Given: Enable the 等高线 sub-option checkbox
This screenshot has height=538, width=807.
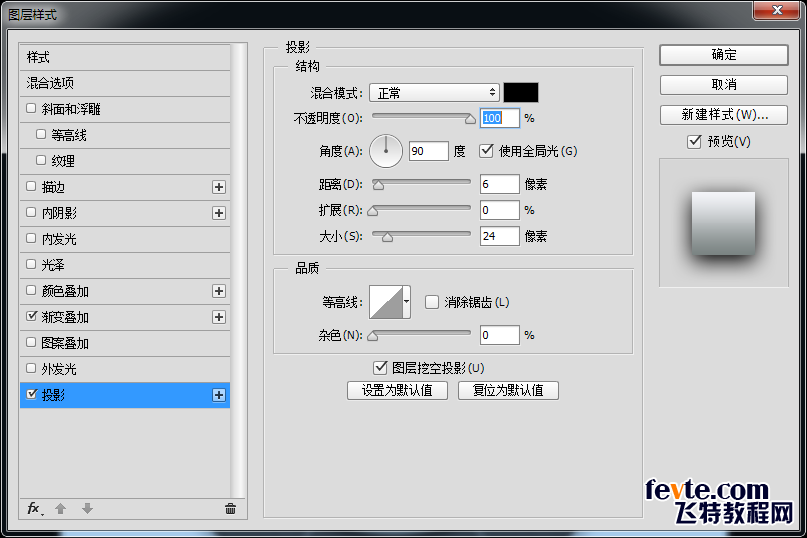Looking at the screenshot, I should 41,134.
